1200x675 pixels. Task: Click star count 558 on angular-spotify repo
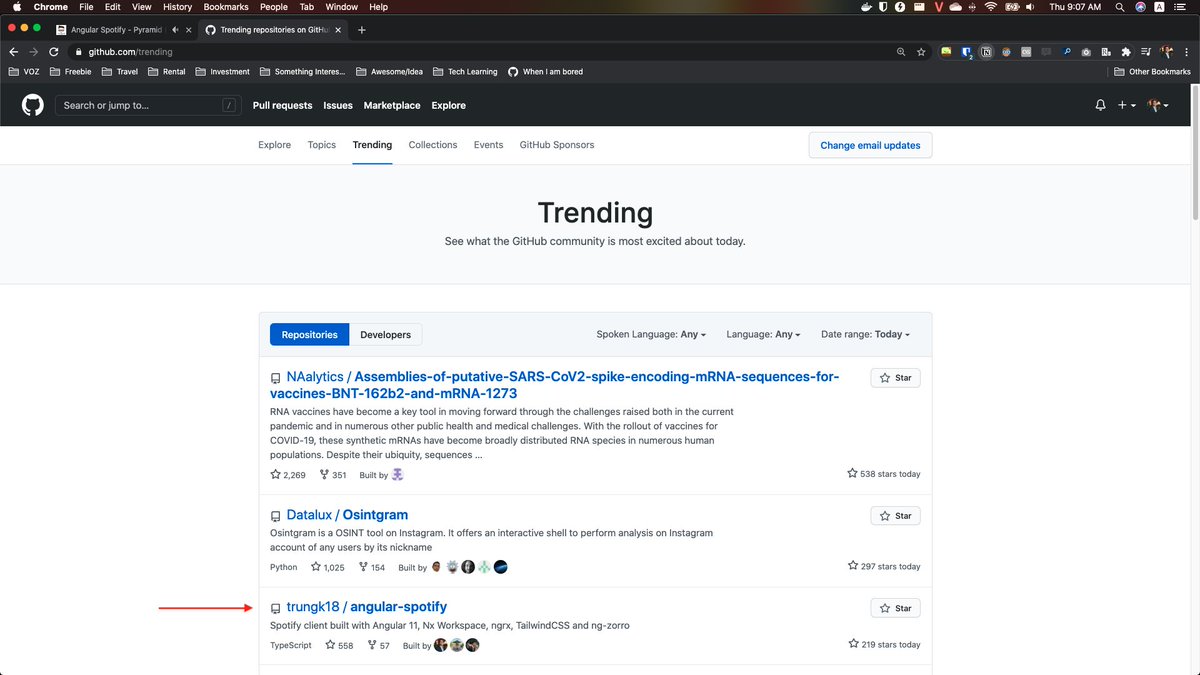coord(339,646)
